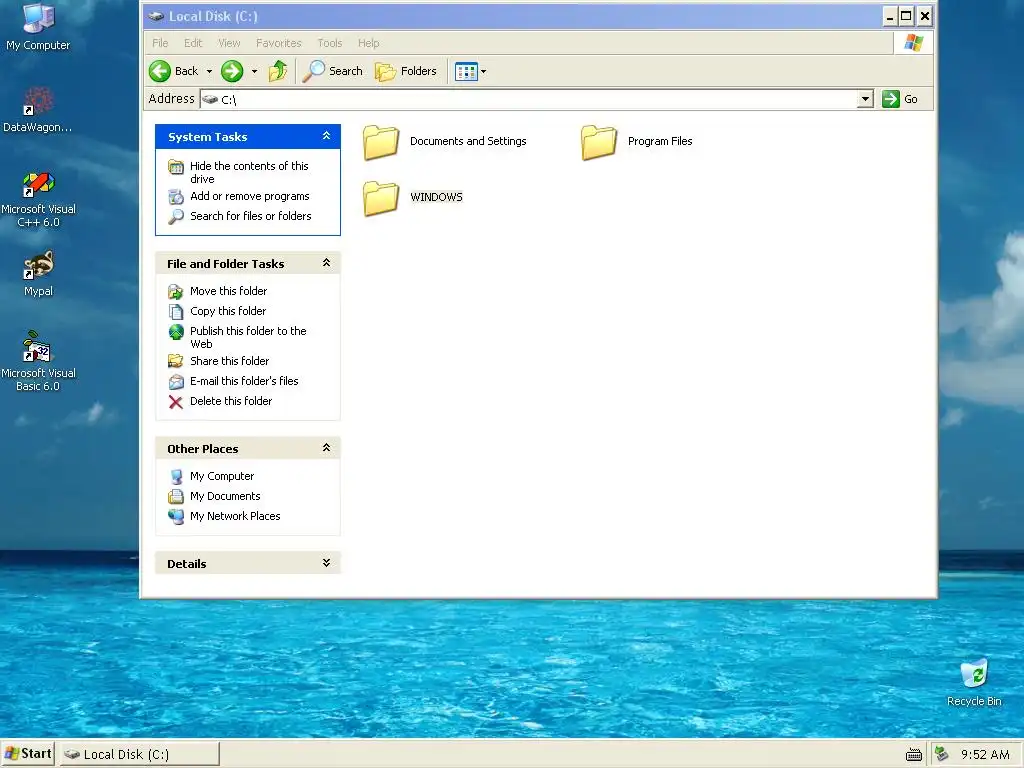1024x768 pixels.
Task: Click the red X delete icon
Action: [176, 402]
